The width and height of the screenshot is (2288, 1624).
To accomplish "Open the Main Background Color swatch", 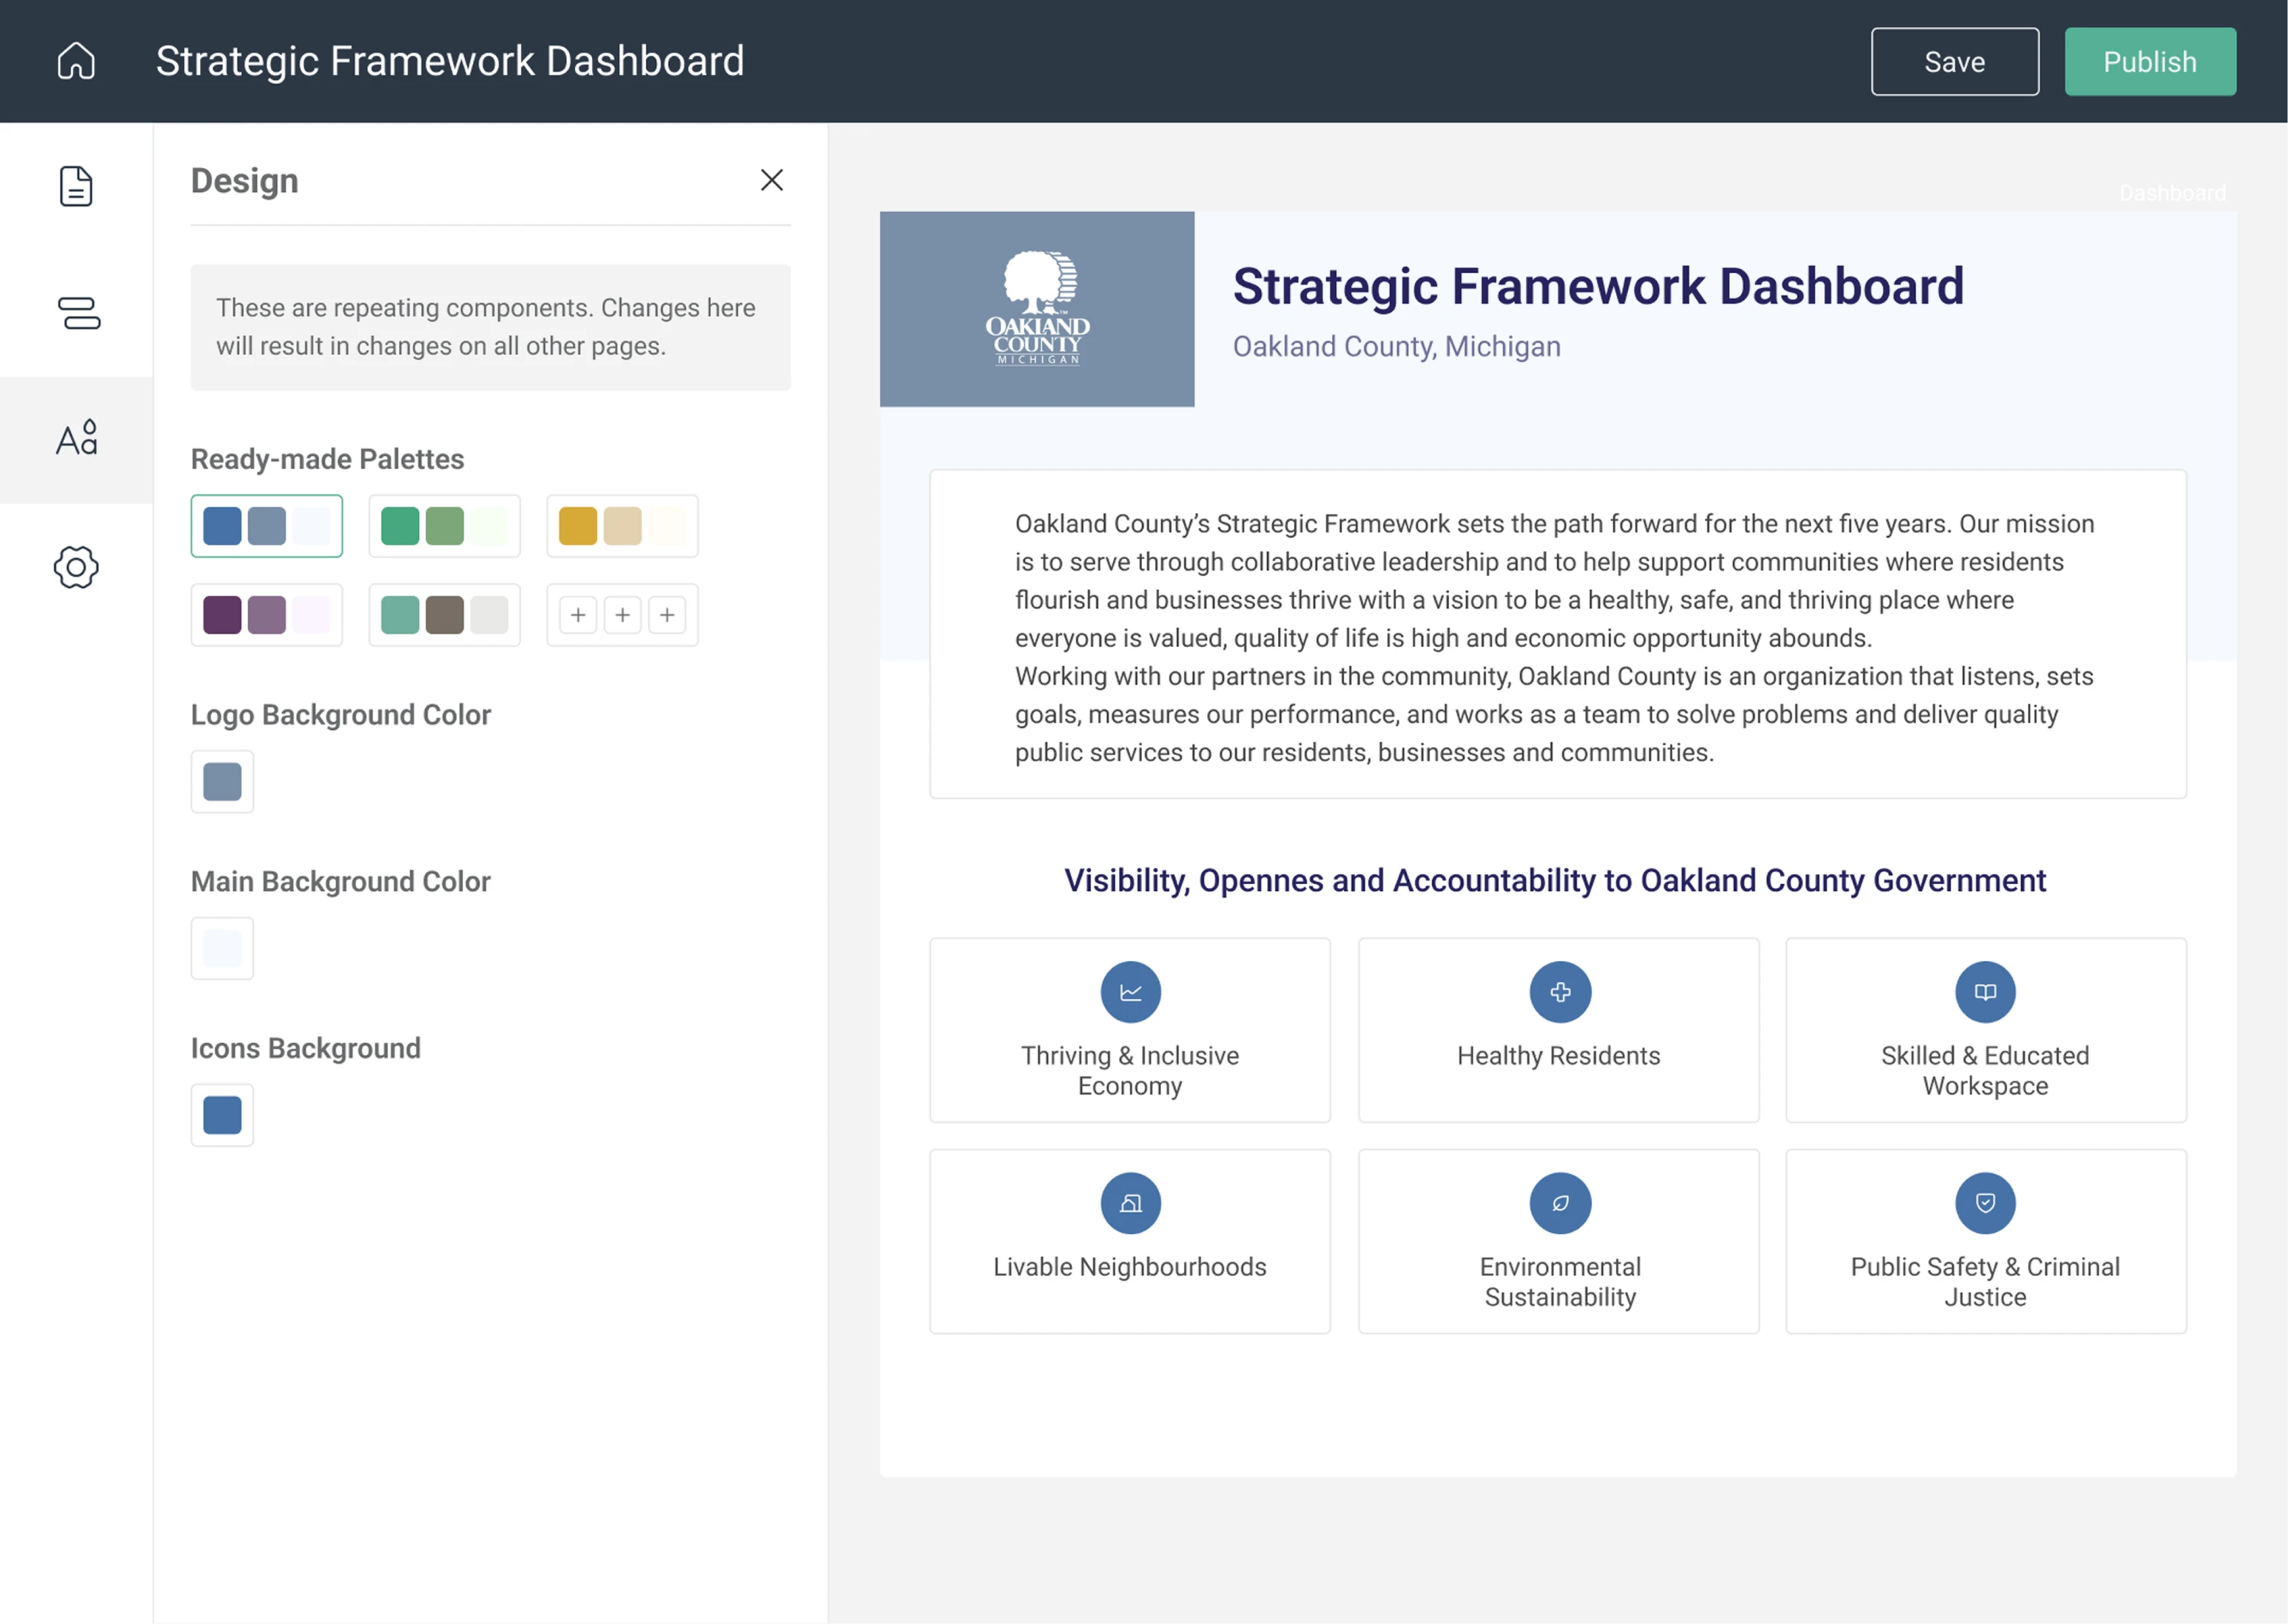I will pyautogui.click(x=222, y=947).
